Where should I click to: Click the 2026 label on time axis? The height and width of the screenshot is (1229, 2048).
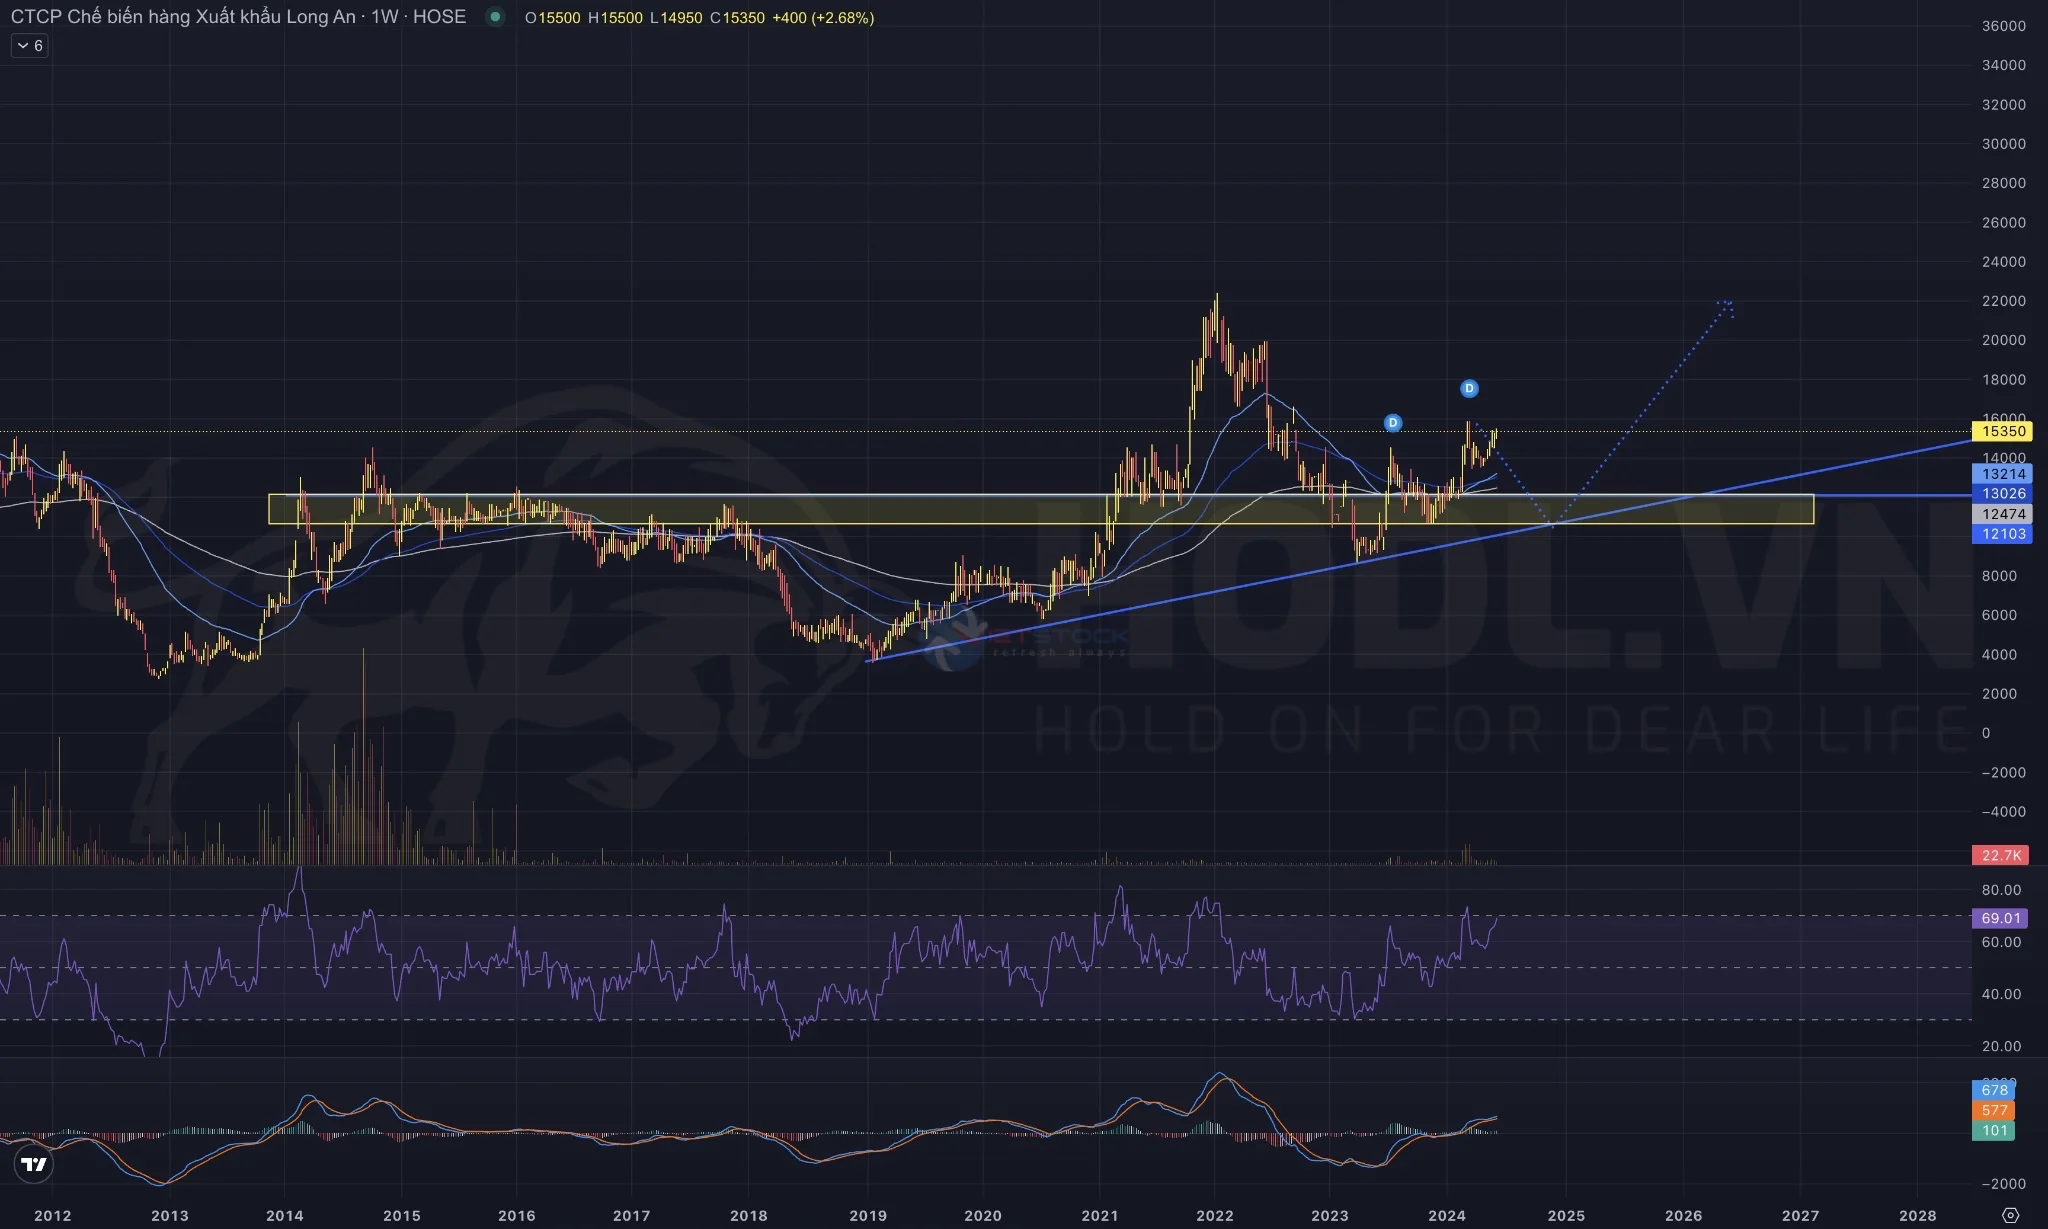pyautogui.click(x=1683, y=1216)
